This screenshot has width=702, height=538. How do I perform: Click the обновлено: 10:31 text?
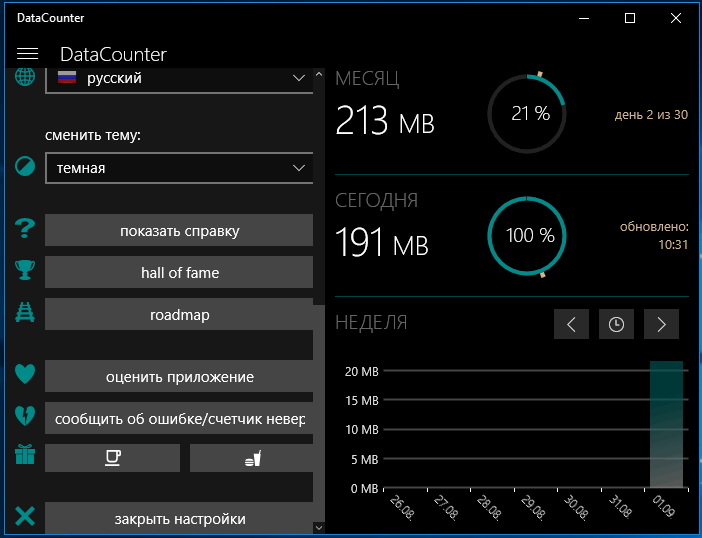point(654,235)
